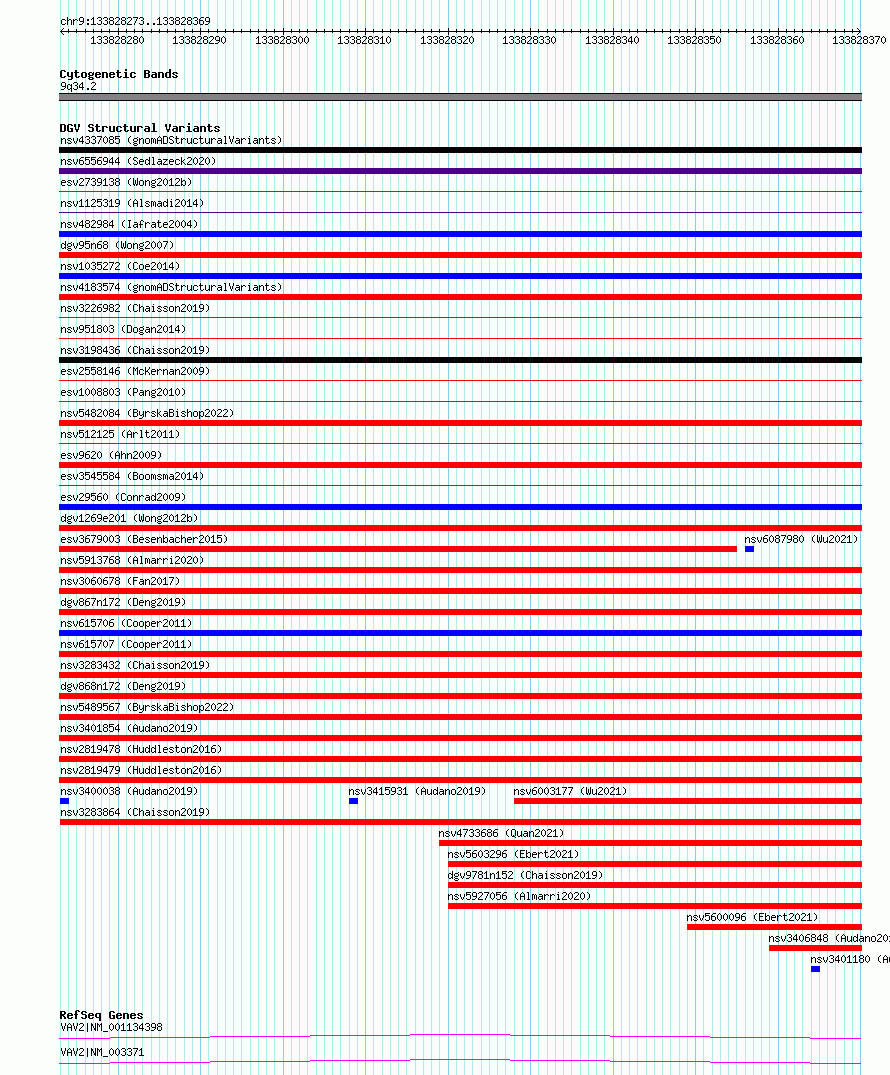Click nsv3401180 variant label
The height and width of the screenshot is (1075, 890).
tap(850, 960)
